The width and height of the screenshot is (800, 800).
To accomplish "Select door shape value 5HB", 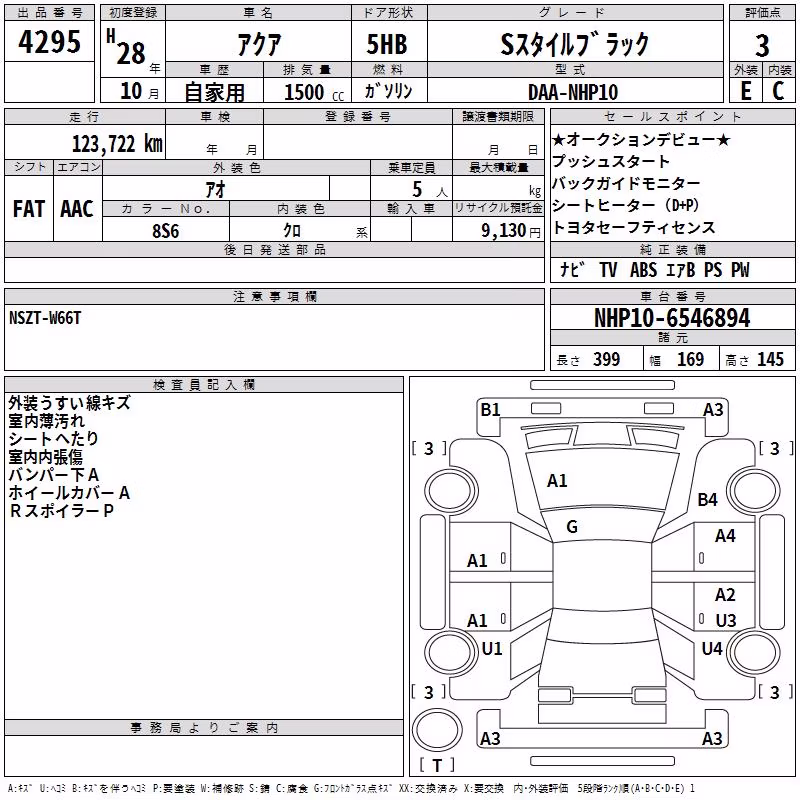I will click(x=387, y=44).
